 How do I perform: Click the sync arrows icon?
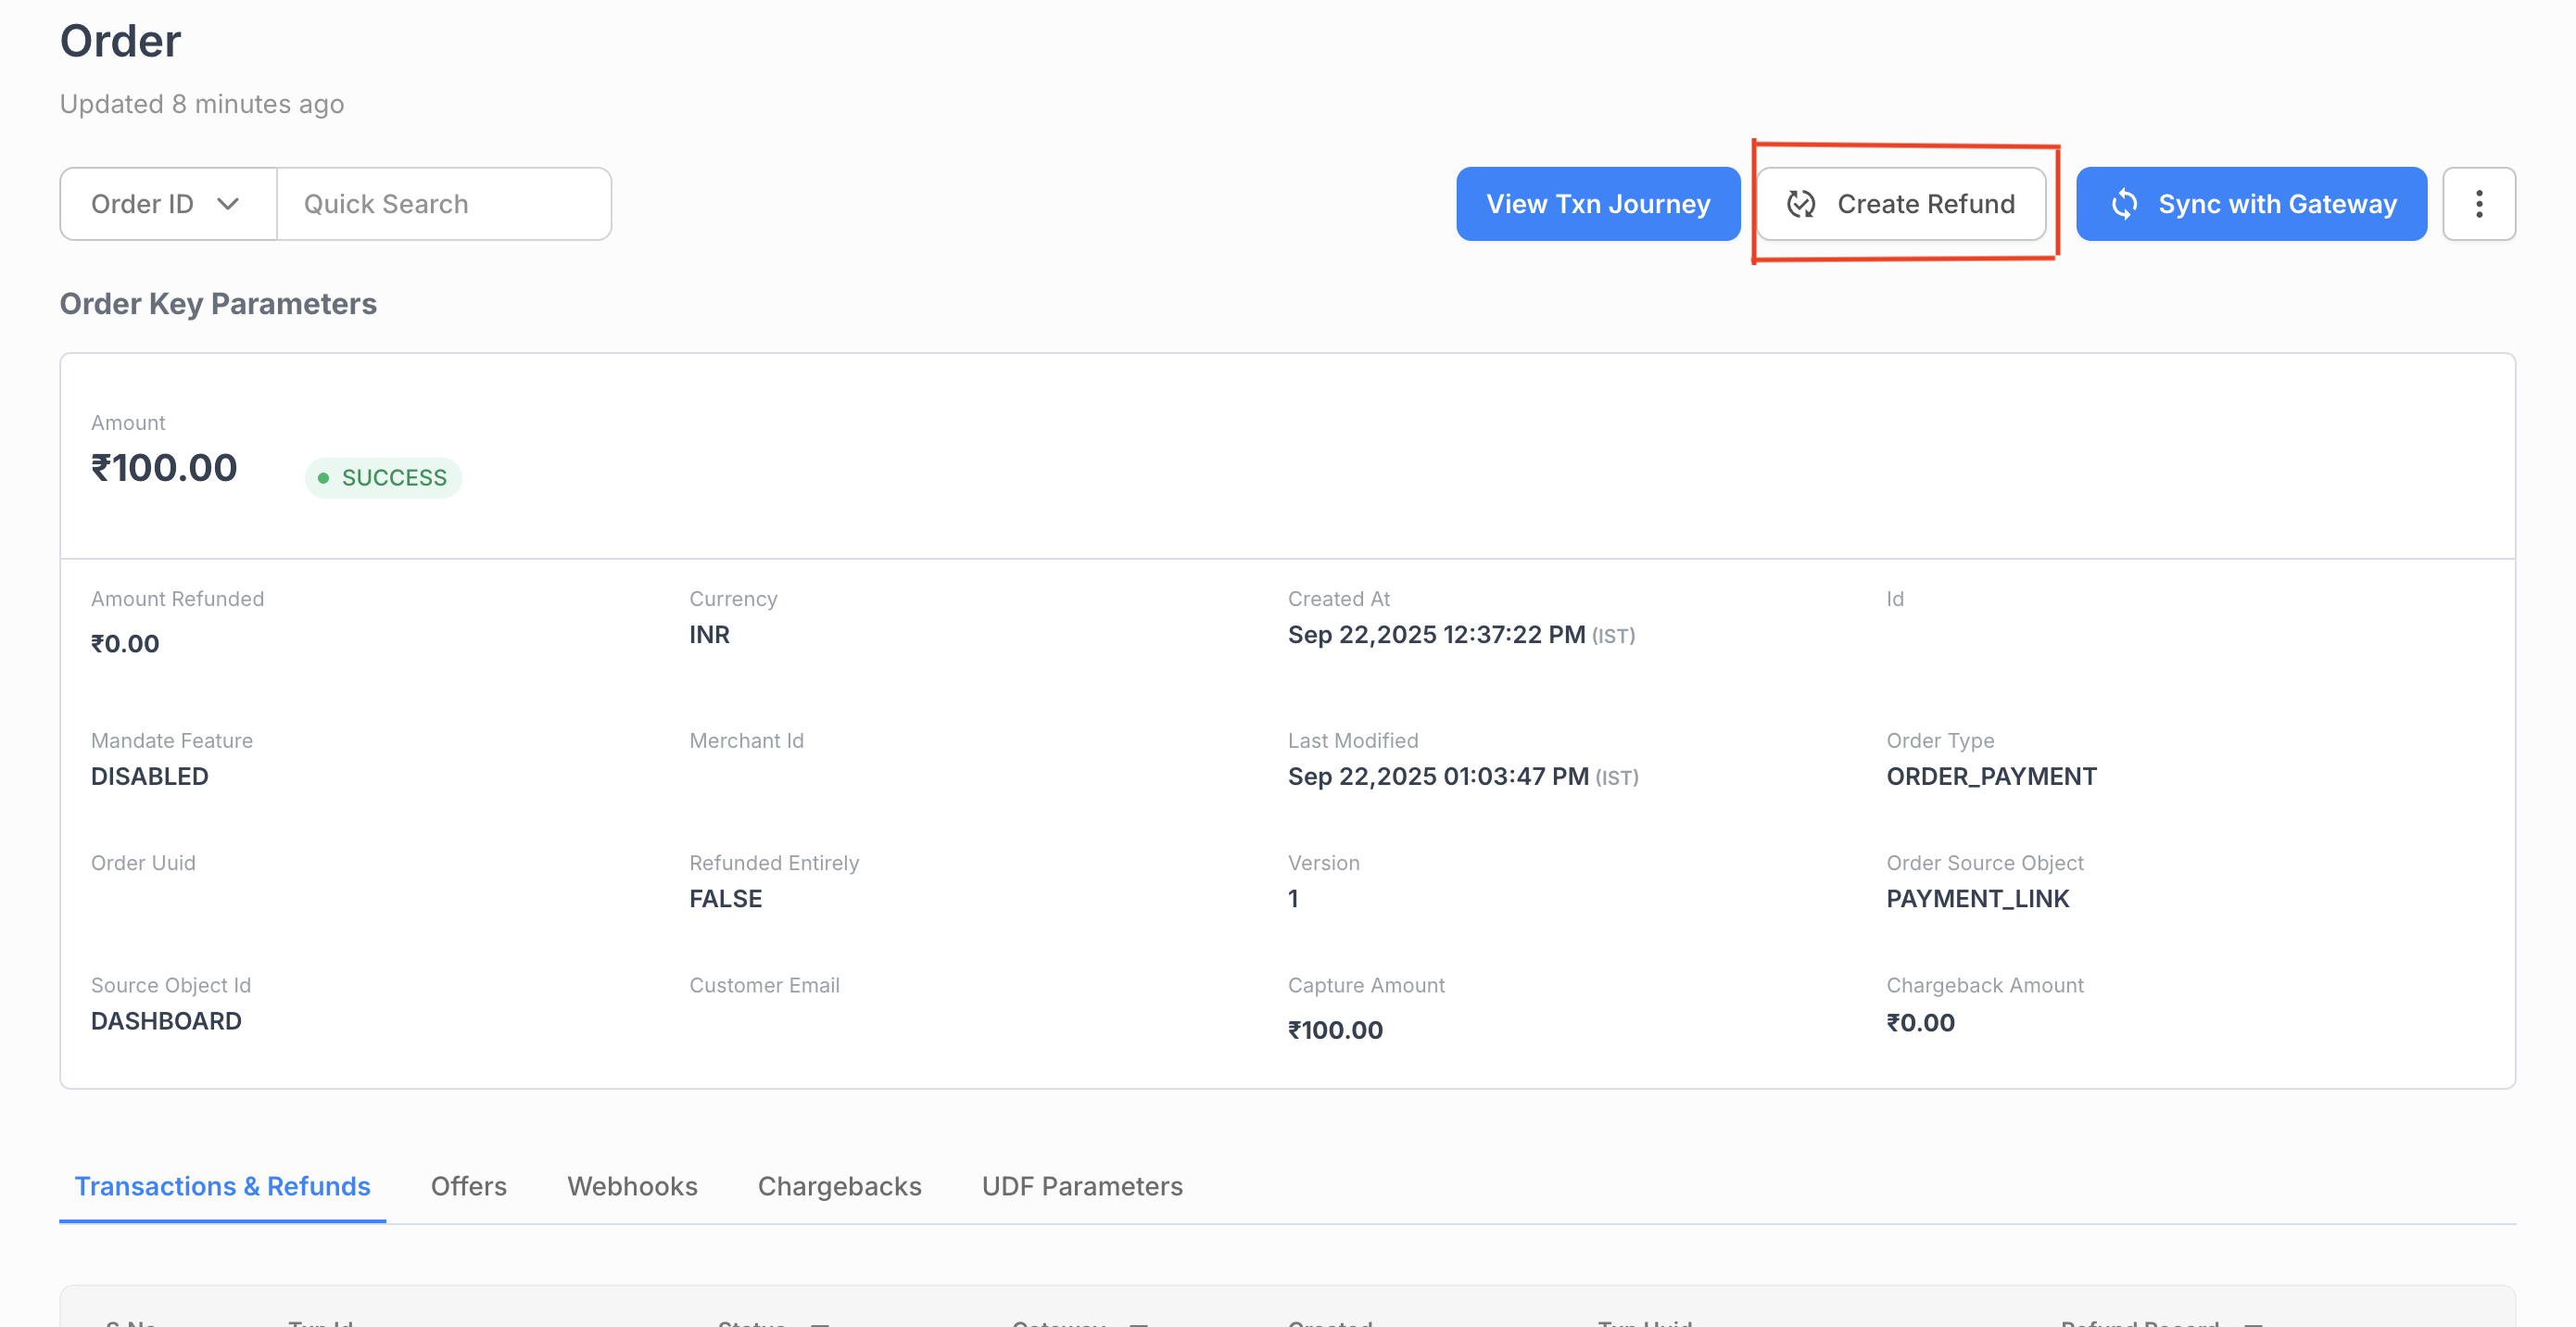click(2124, 204)
